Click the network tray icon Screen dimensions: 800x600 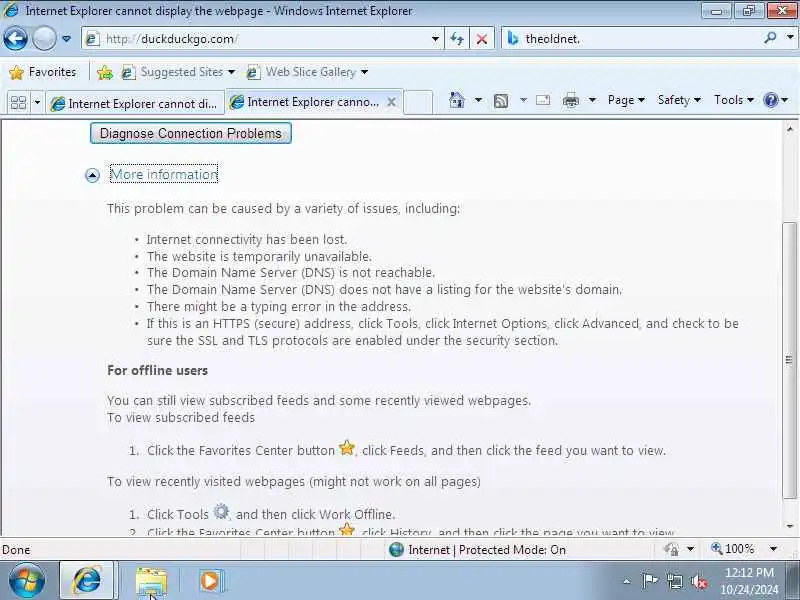(x=674, y=581)
